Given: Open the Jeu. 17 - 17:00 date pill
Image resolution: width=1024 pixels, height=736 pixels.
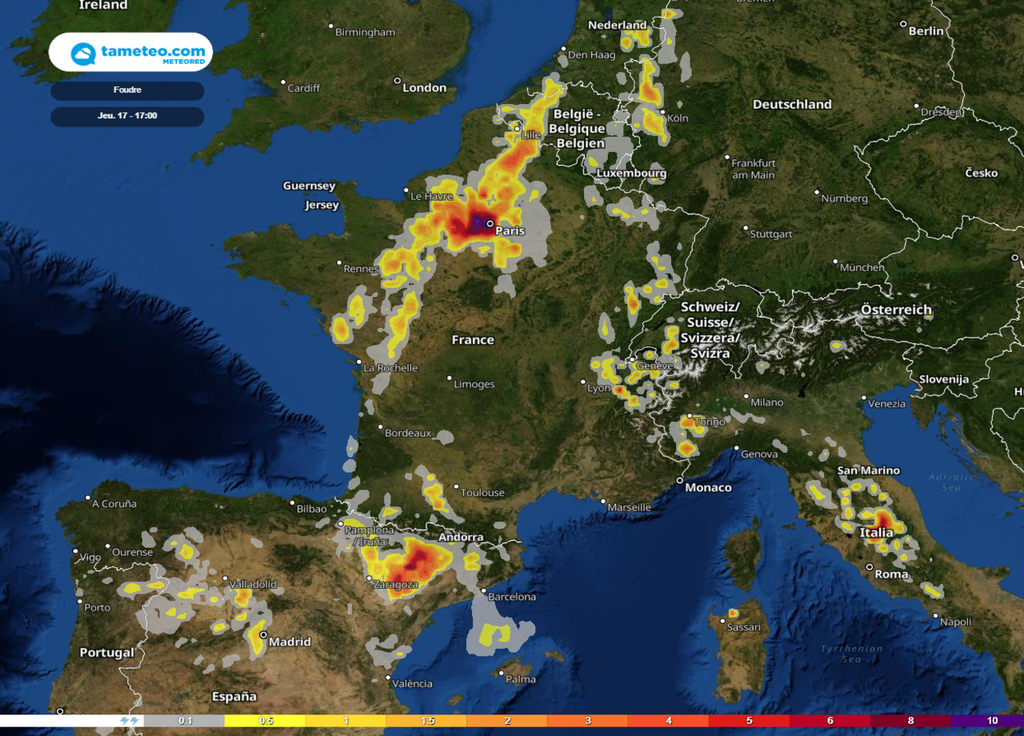Looking at the screenshot, I should tap(127, 116).
